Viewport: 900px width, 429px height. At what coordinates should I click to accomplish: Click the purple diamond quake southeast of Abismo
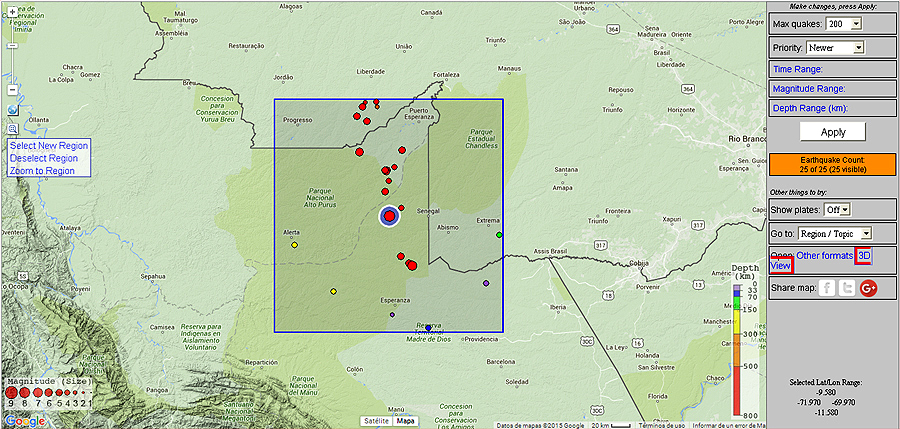486,283
